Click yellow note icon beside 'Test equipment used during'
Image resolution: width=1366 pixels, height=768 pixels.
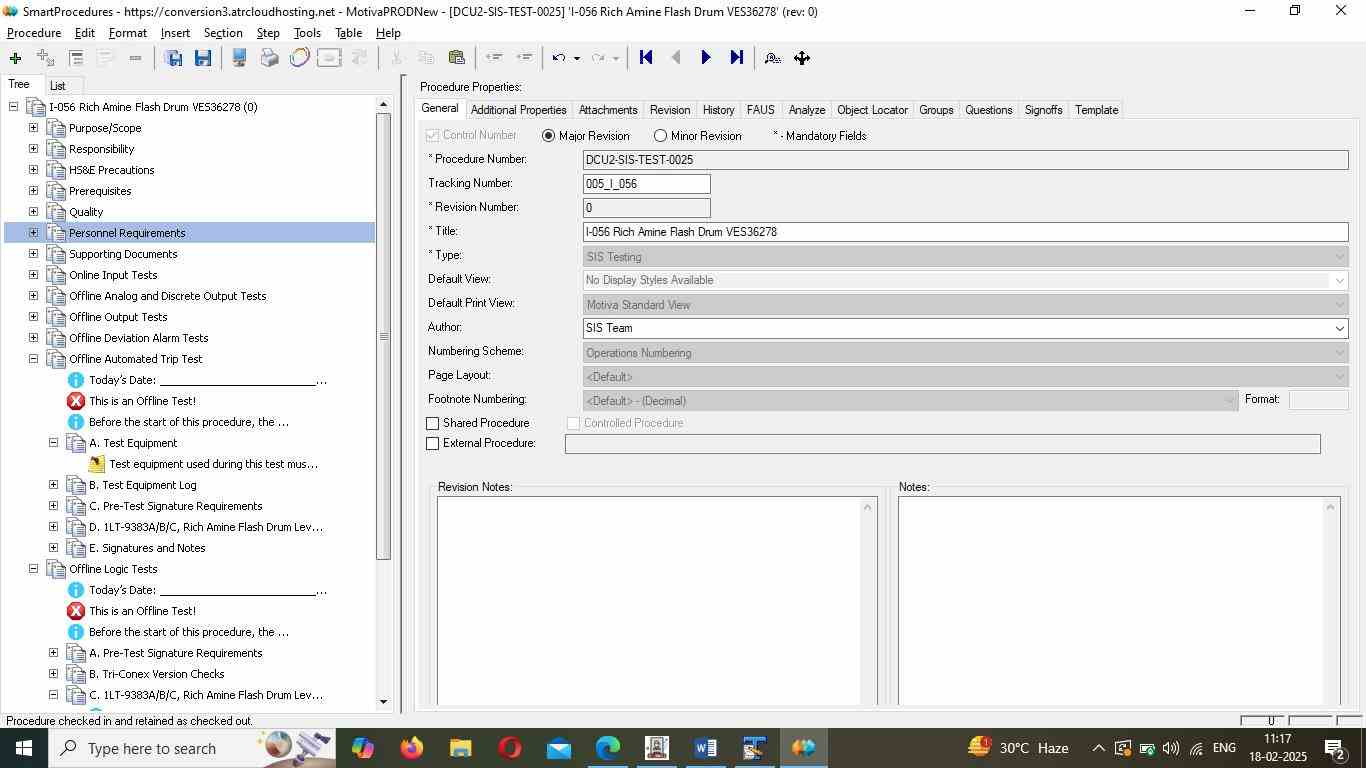tap(96, 464)
